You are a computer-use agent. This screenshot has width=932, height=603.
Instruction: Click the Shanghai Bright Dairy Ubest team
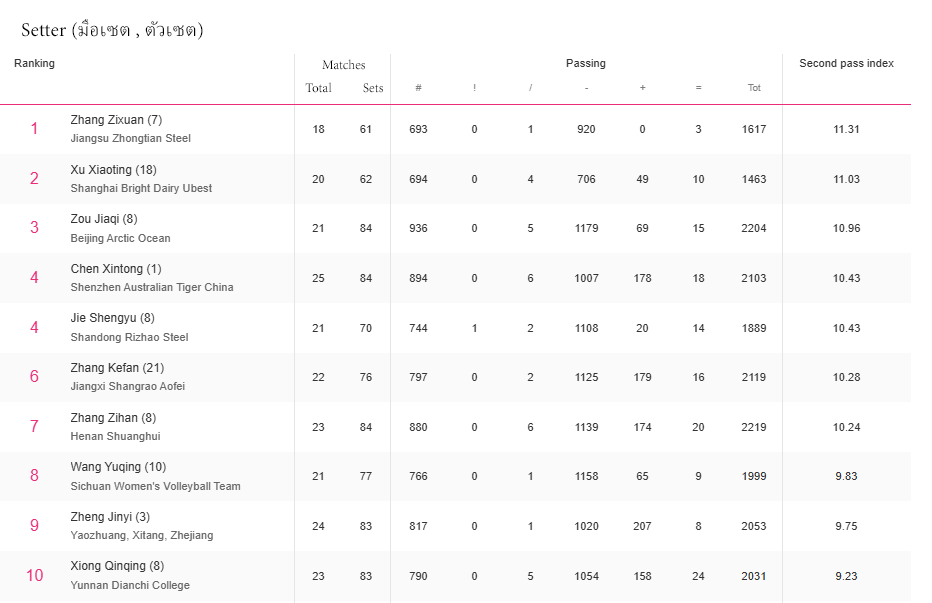pyautogui.click(x=141, y=188)
